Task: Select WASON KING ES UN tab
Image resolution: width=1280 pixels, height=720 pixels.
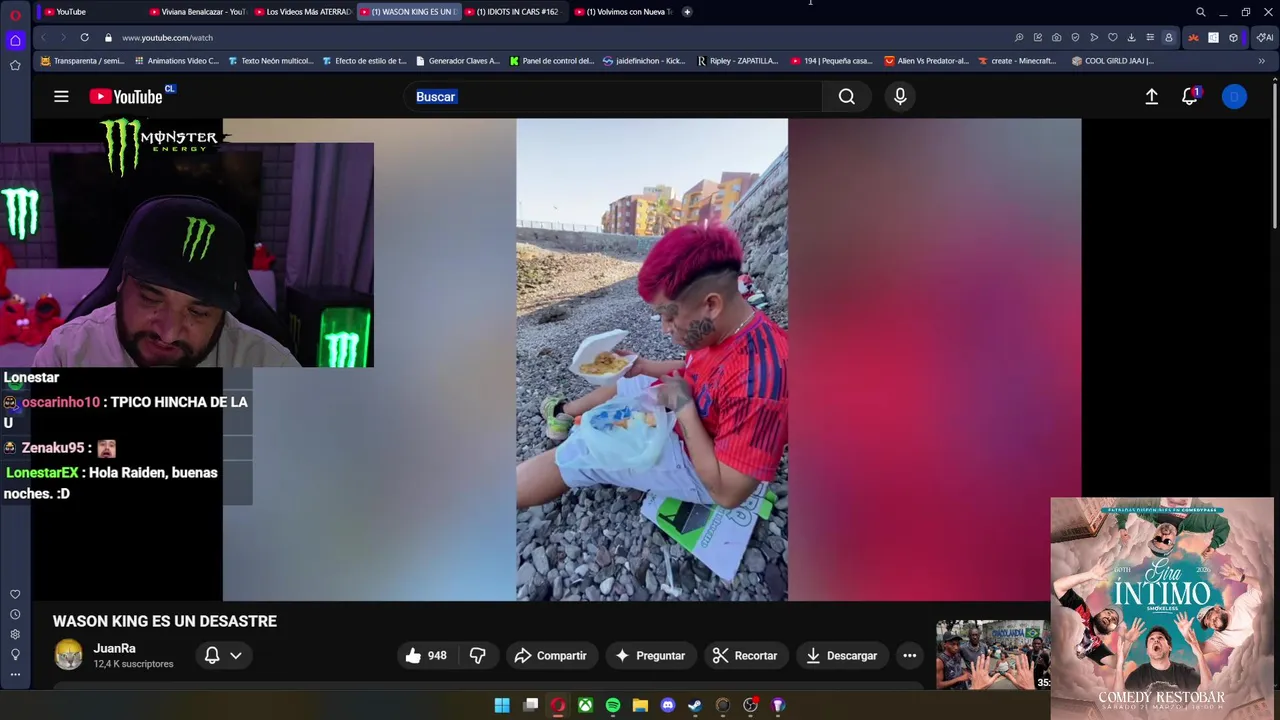Action: pyautogui.click(x=408, y=12)
